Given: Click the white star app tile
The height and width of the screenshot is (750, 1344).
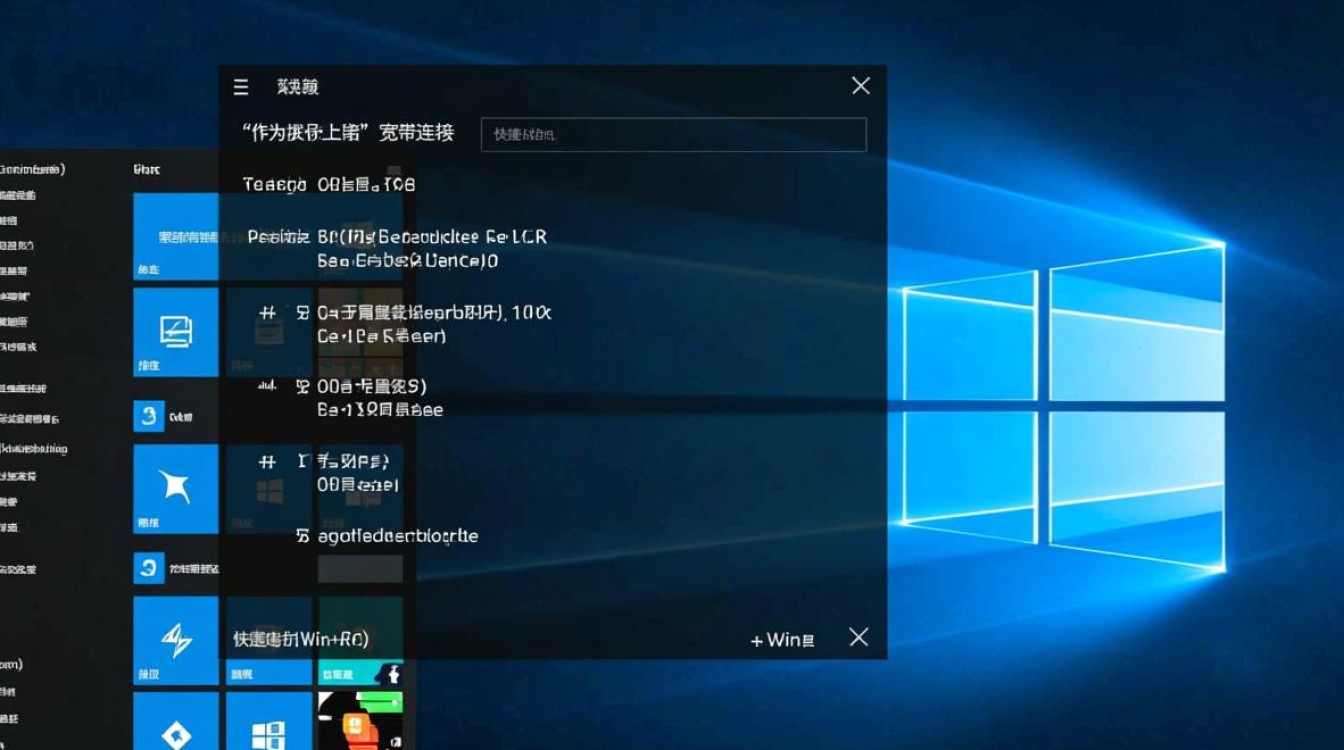Looking at the screenshot, I should (x=175, y=488).
